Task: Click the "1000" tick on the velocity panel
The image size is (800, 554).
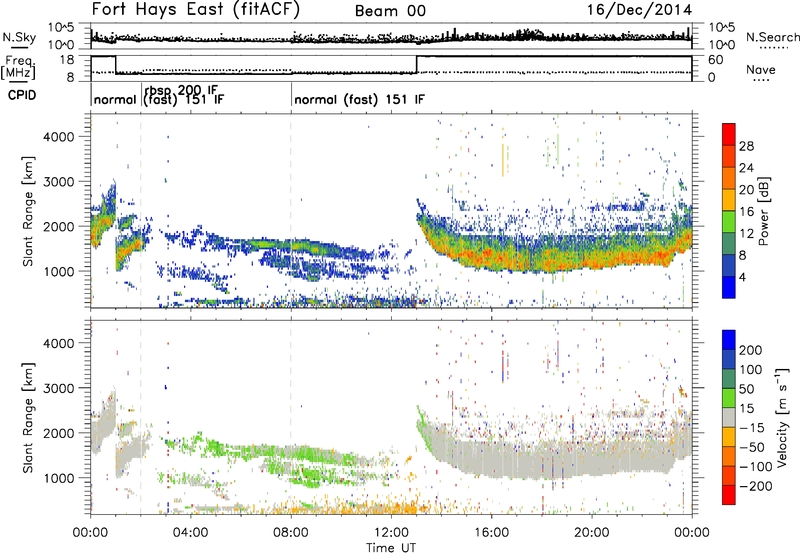Action: tap(58, 478)
